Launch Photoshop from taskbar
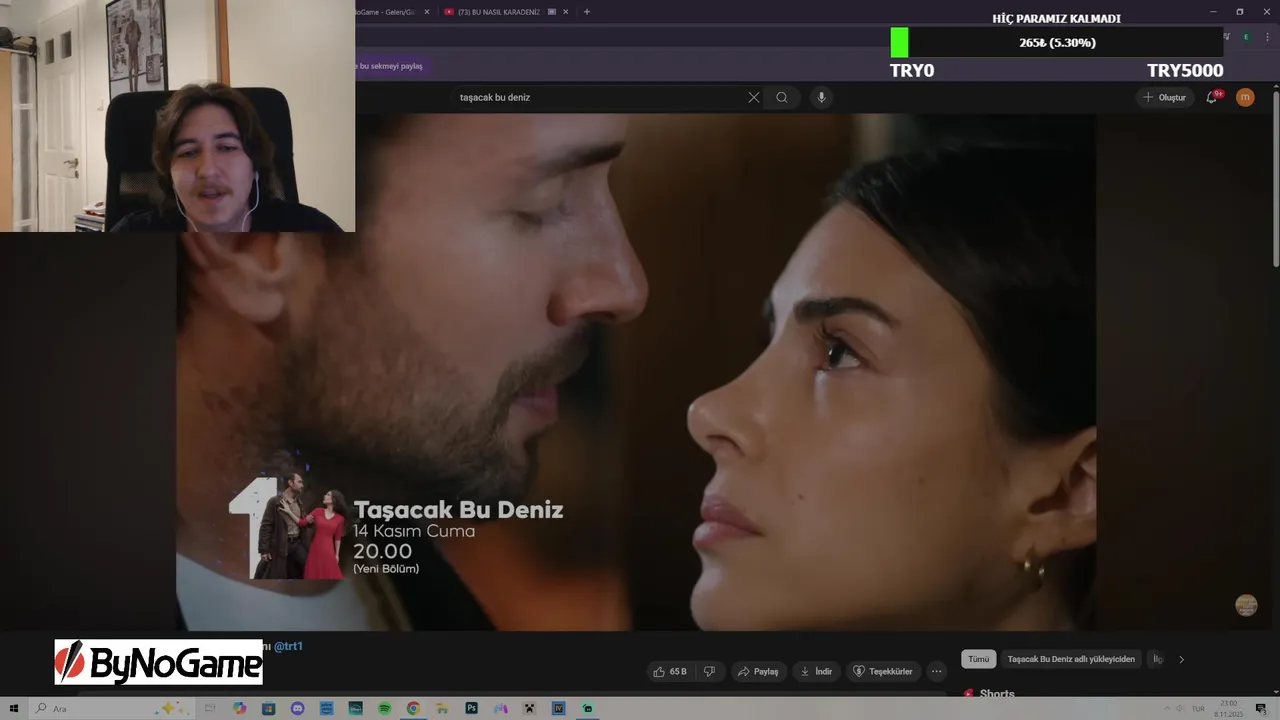Viewport: 1280px width, 720px height. (471, 708)
